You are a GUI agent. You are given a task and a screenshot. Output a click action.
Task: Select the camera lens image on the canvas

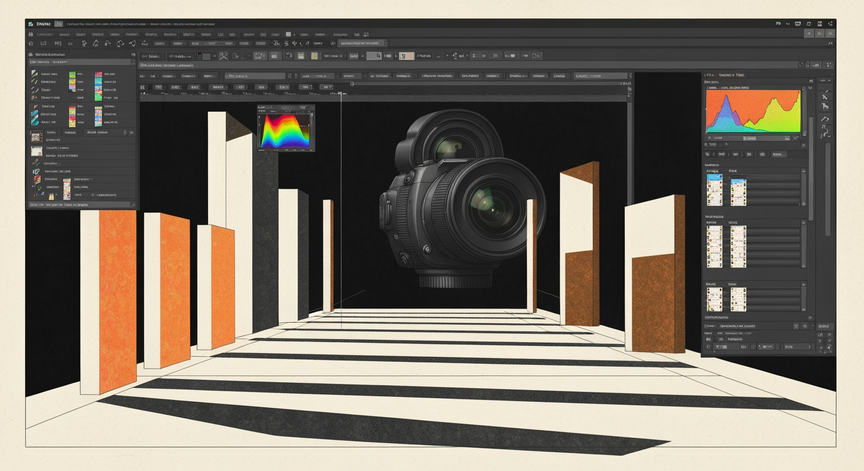[462, 198]
